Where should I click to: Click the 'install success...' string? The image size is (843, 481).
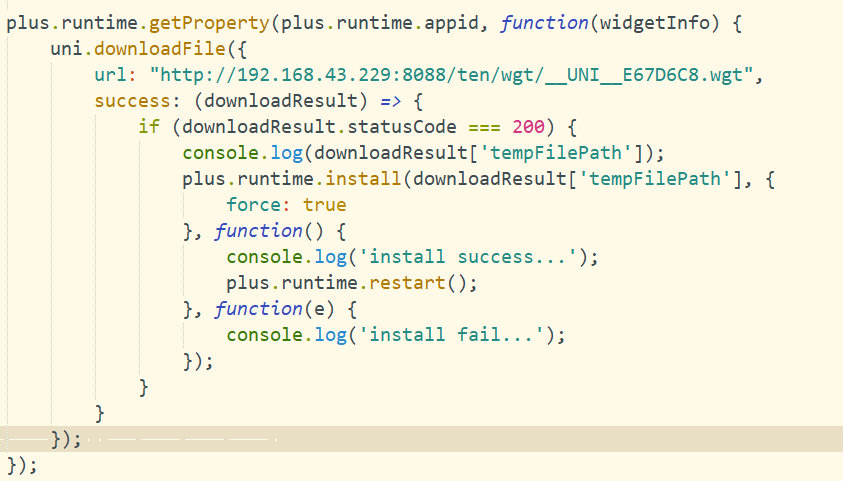coord(468,257)
